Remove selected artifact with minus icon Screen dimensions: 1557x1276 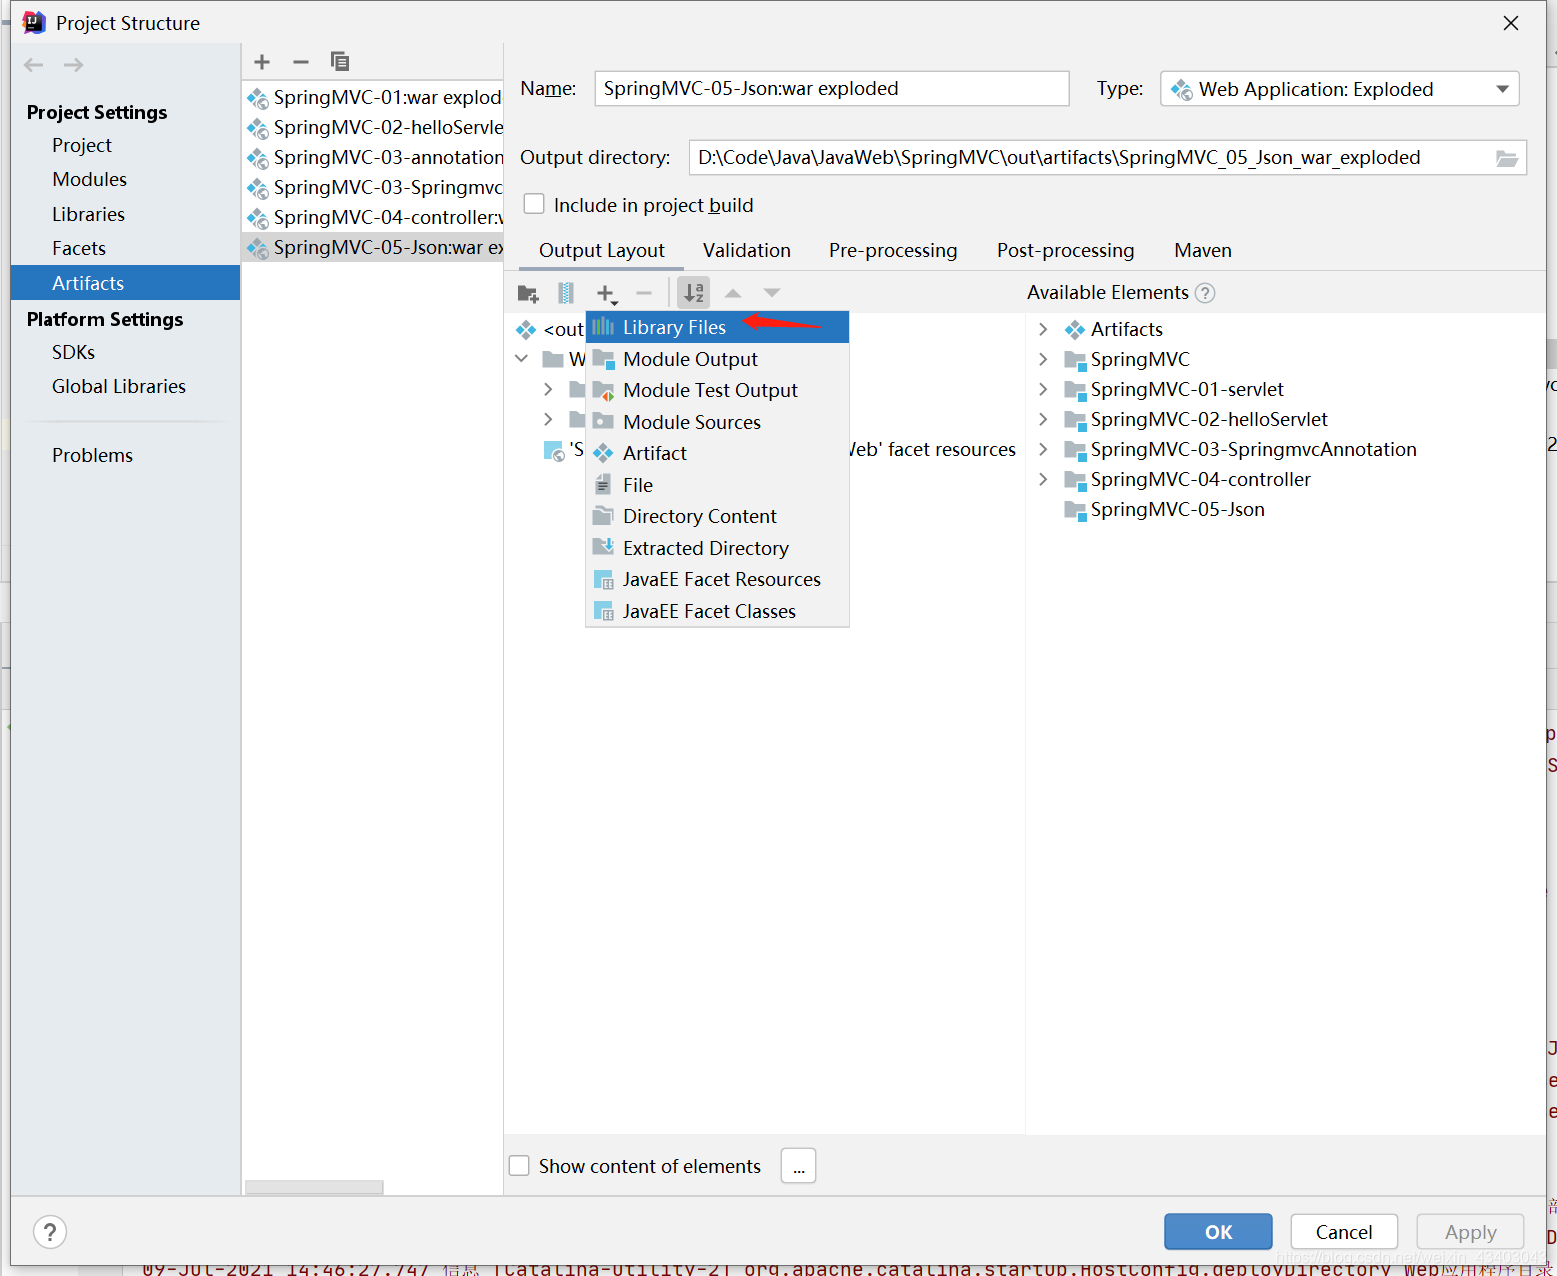(301, 62)
